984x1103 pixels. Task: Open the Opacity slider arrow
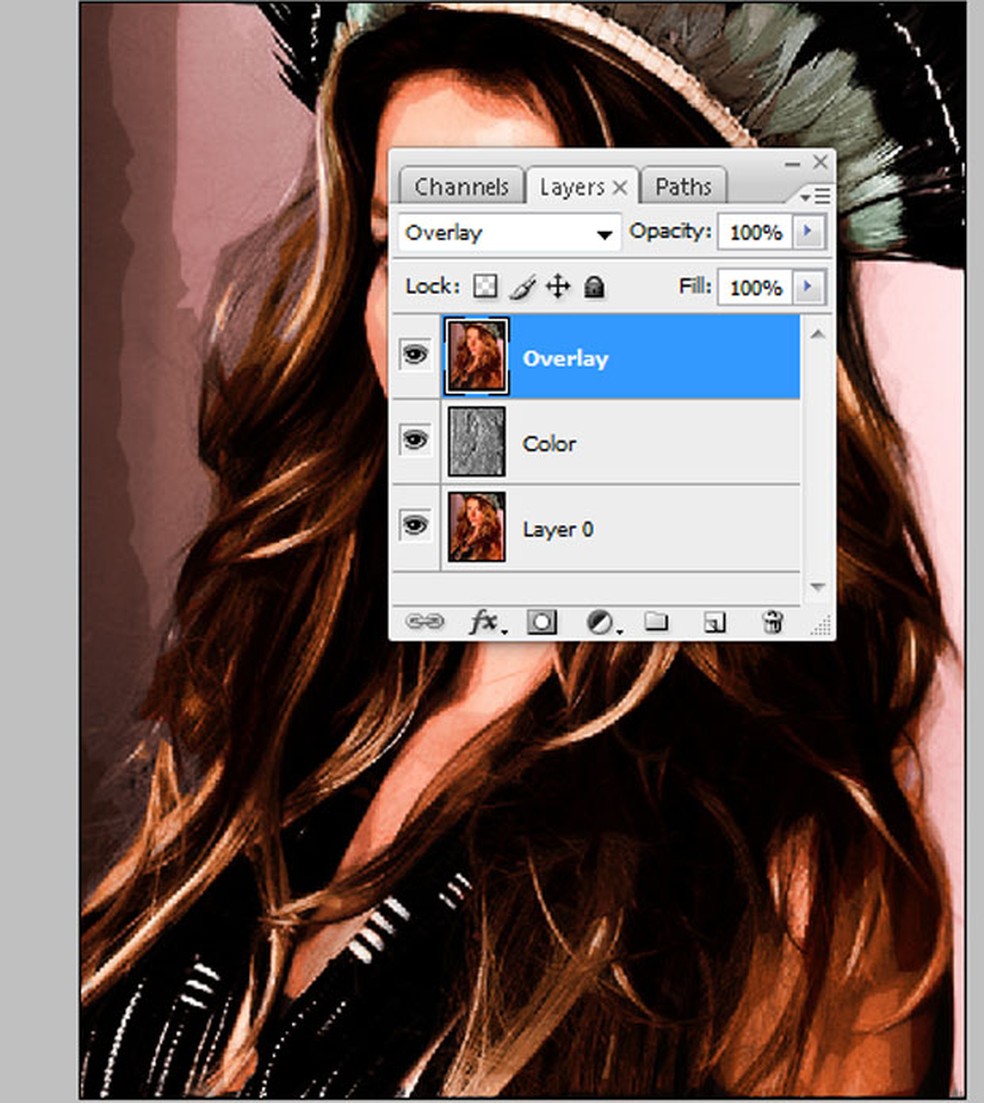[808, 231]
